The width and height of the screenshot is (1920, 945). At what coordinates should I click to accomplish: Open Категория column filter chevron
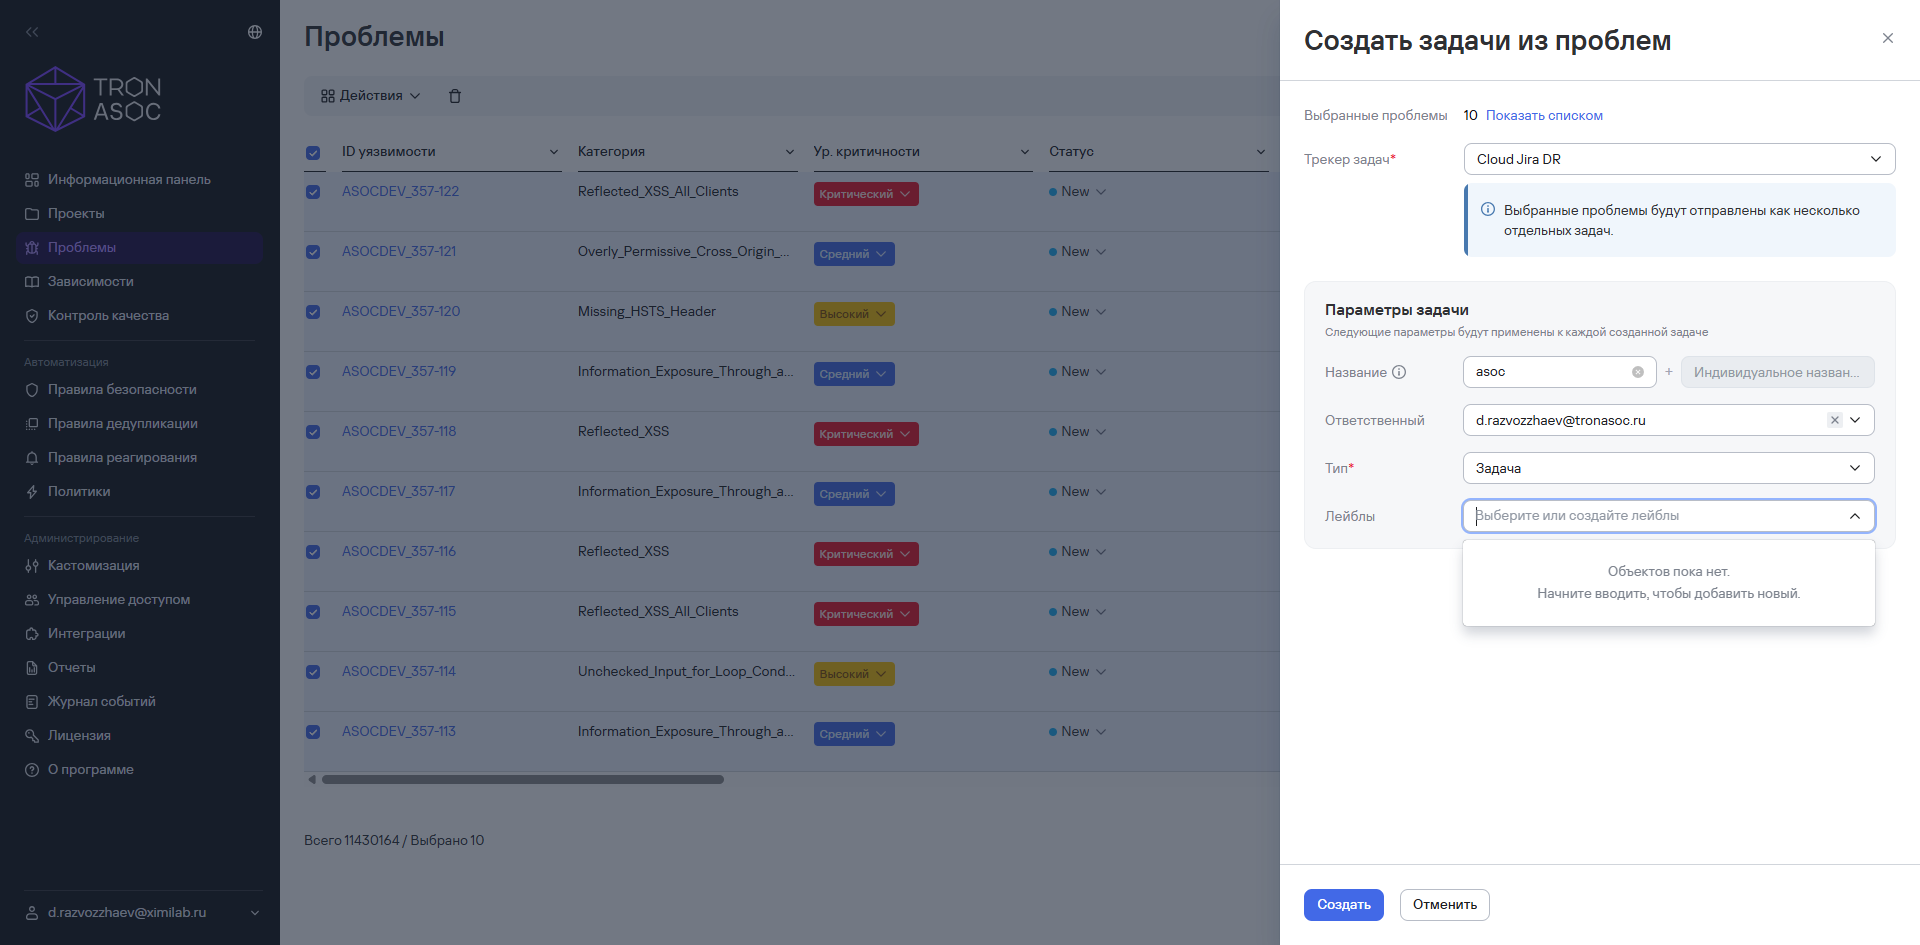click(790, 152)
